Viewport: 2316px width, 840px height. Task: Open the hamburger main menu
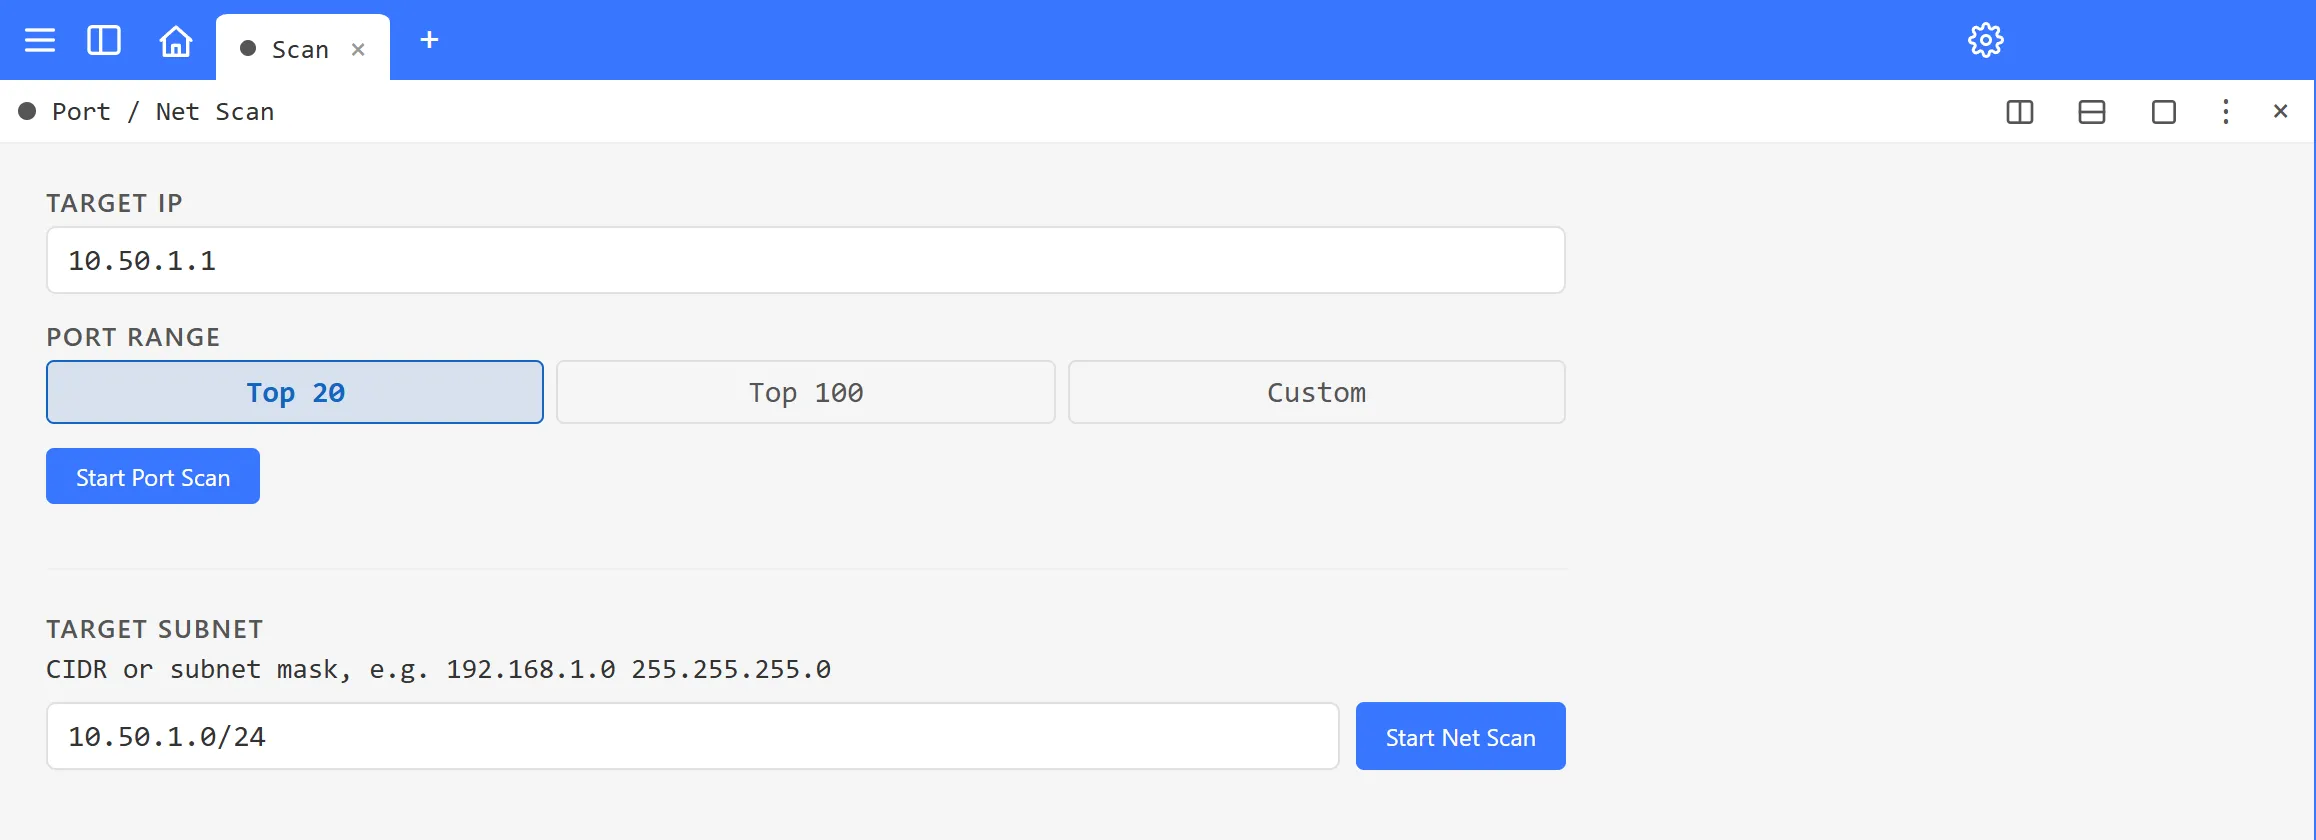tap(40, 40)
